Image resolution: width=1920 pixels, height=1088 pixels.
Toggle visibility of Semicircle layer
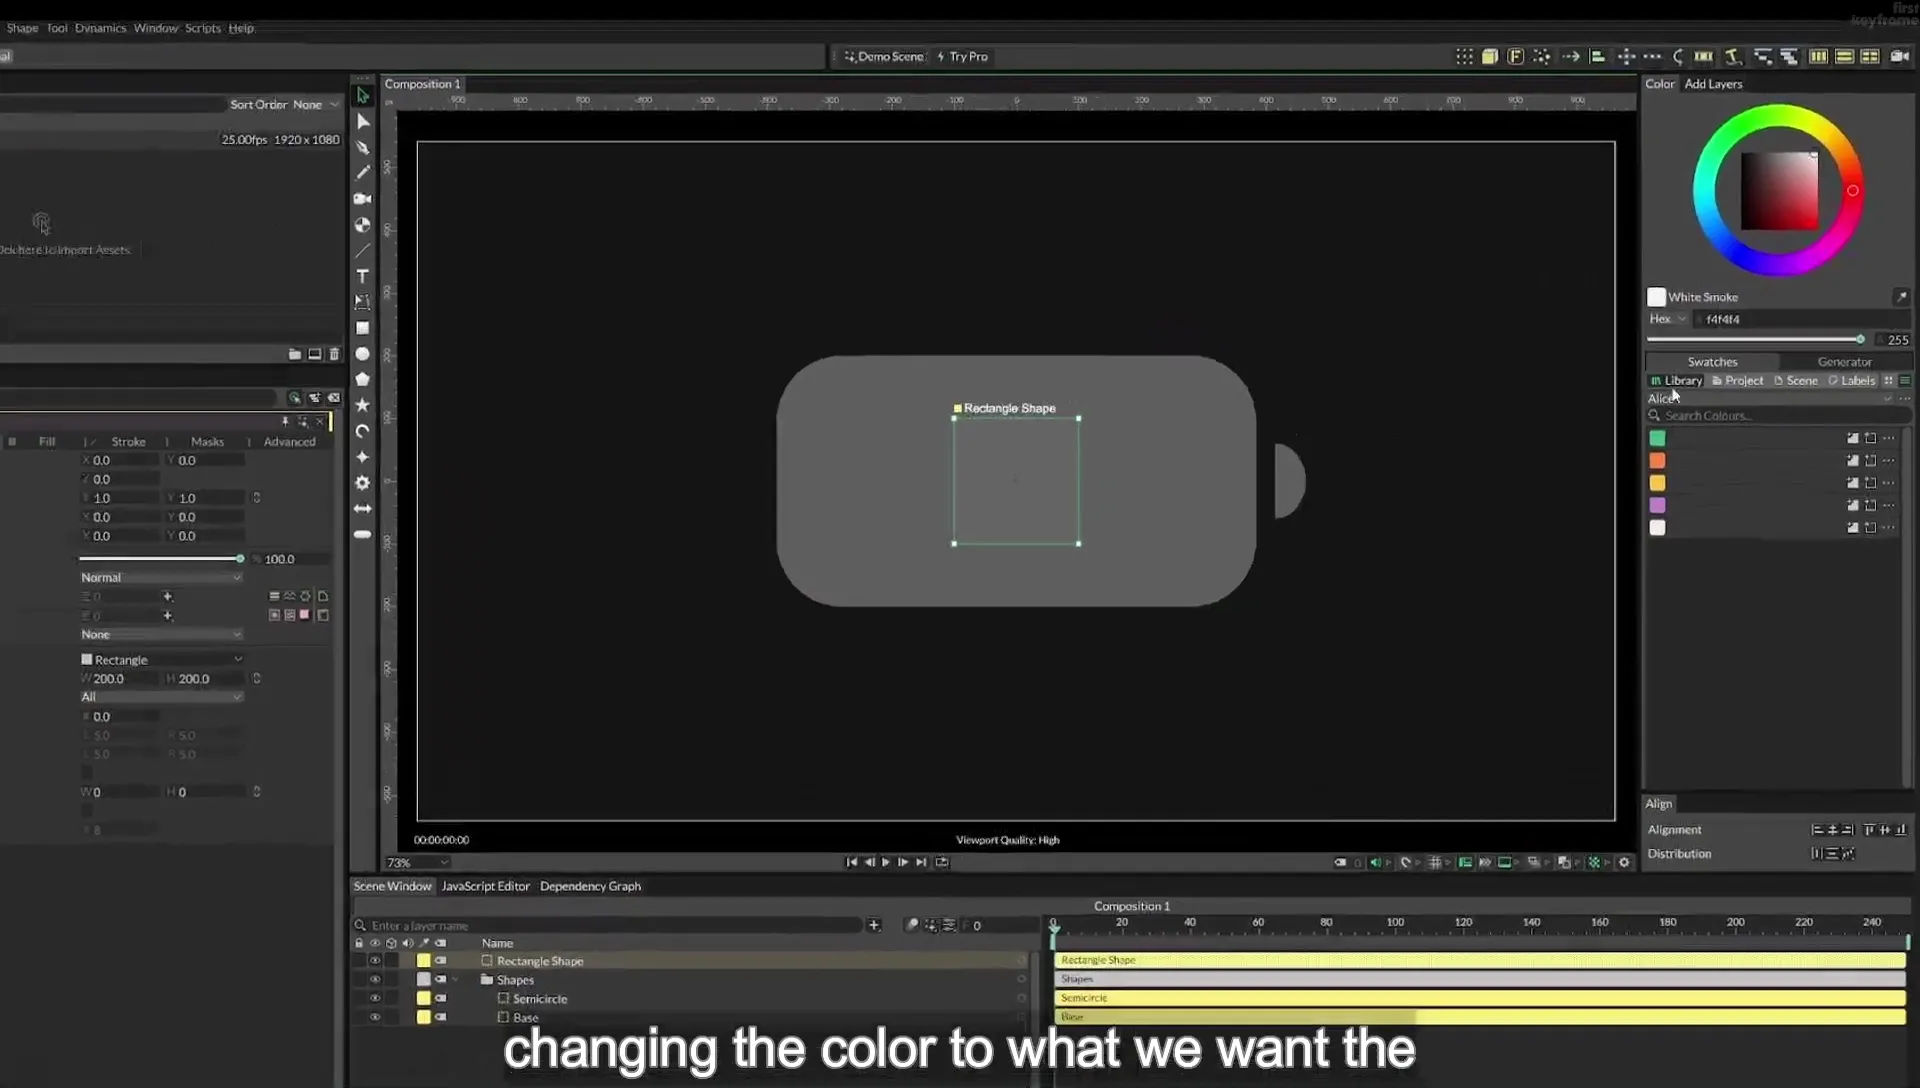[375, 998]
